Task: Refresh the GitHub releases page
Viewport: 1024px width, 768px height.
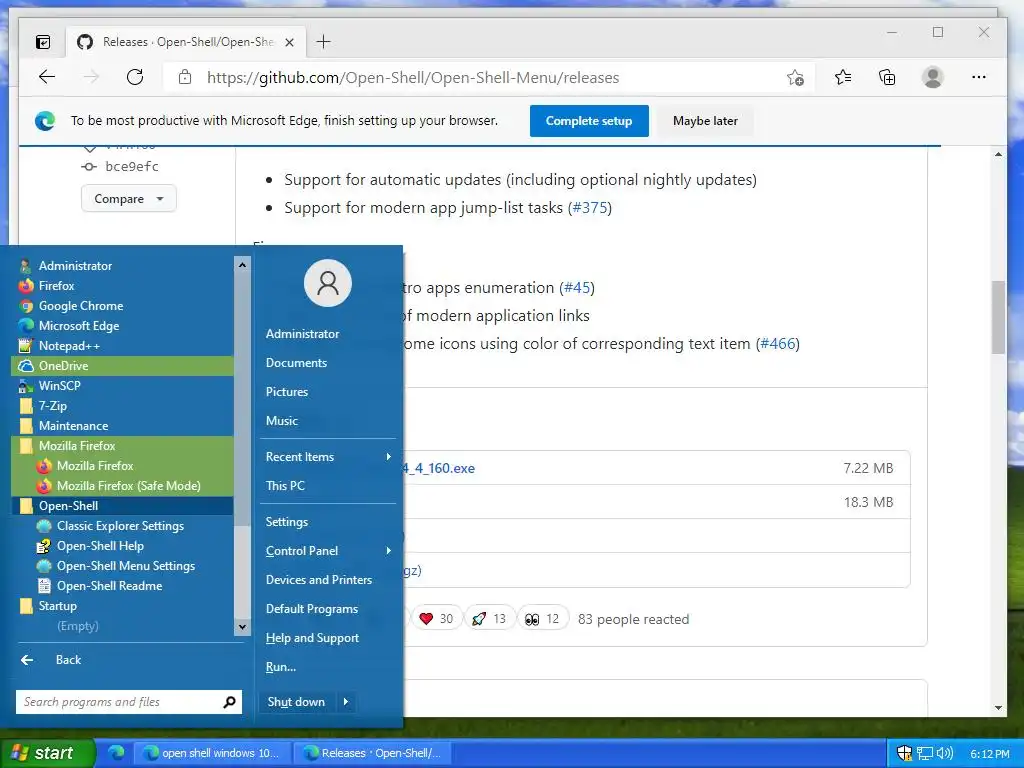Action: click(135, 77)
